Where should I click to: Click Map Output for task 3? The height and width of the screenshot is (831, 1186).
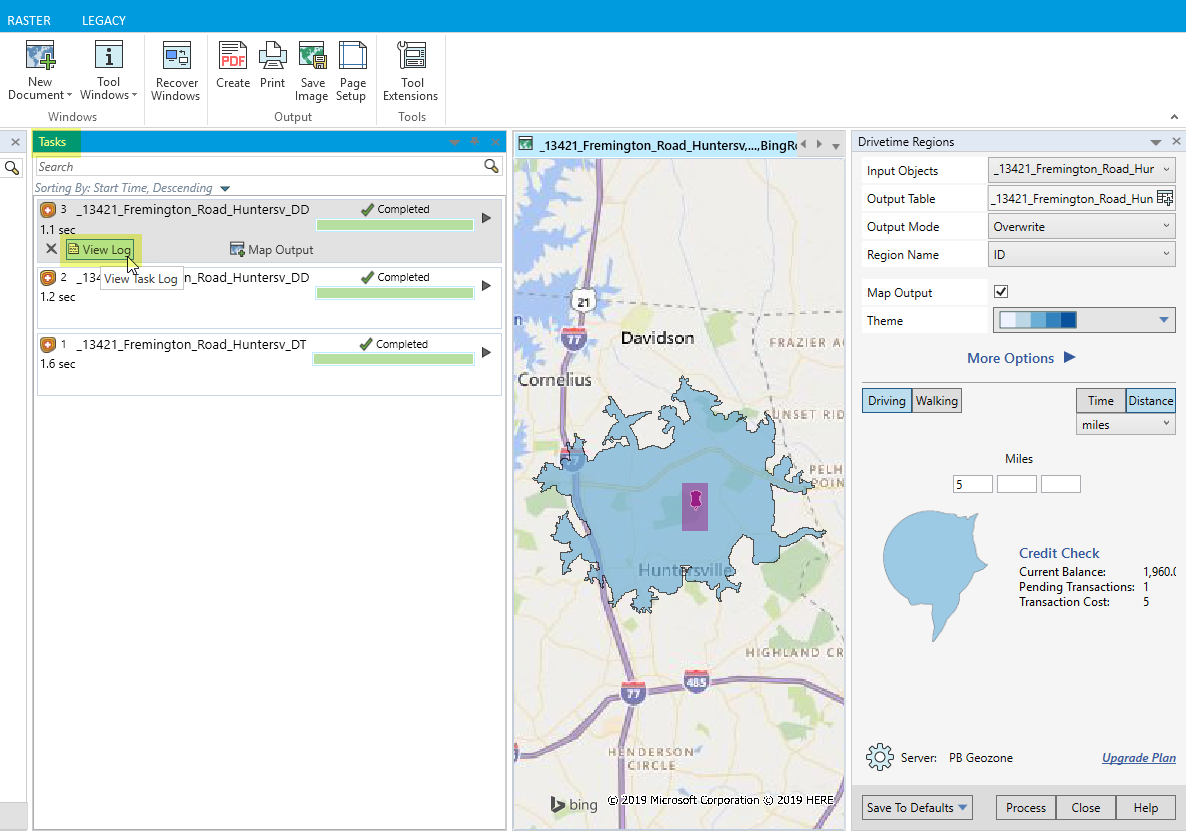click(x=272, y=250)
